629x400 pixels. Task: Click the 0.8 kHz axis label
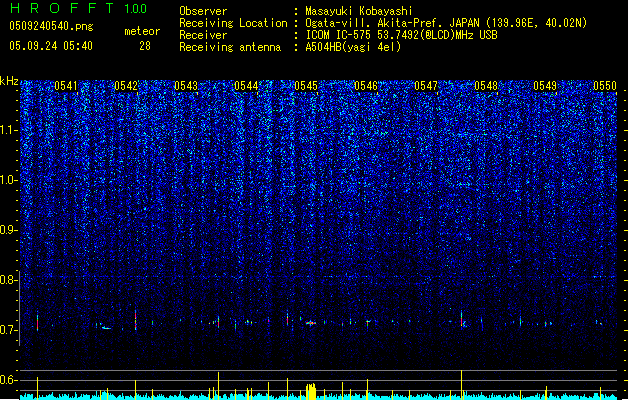tap(9, 280)
